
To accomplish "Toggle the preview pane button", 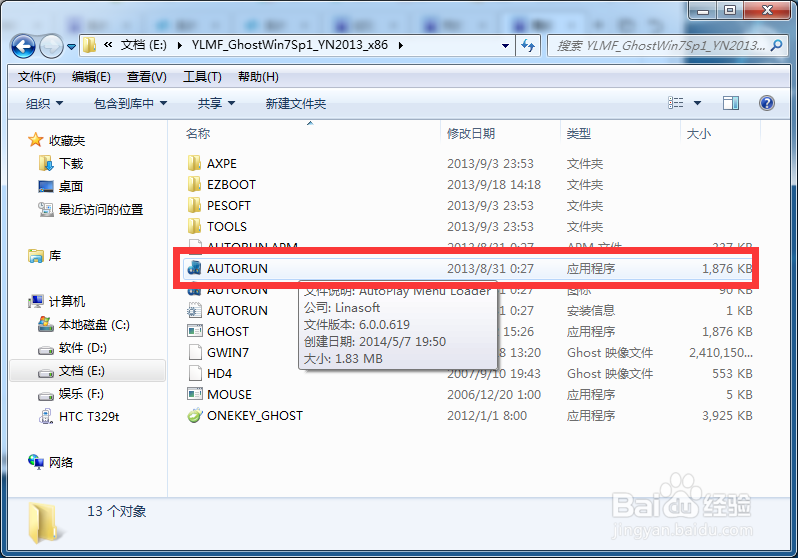I will pyautogui.click(x=731, y=103).
